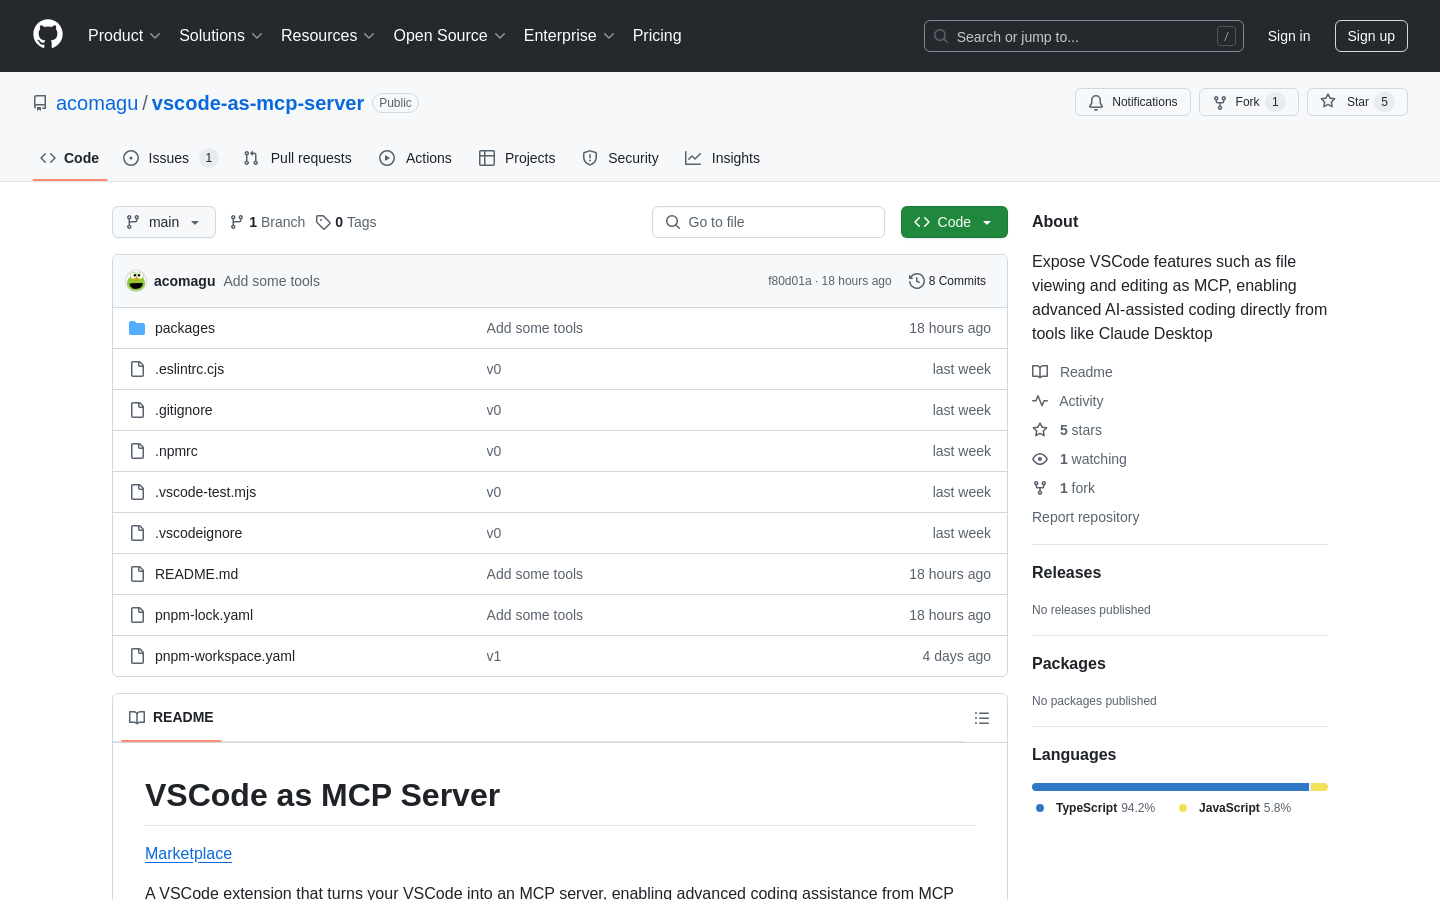Expand the Enterprise menu
This screenshot has height=900, width=1440.
point(569,36)
